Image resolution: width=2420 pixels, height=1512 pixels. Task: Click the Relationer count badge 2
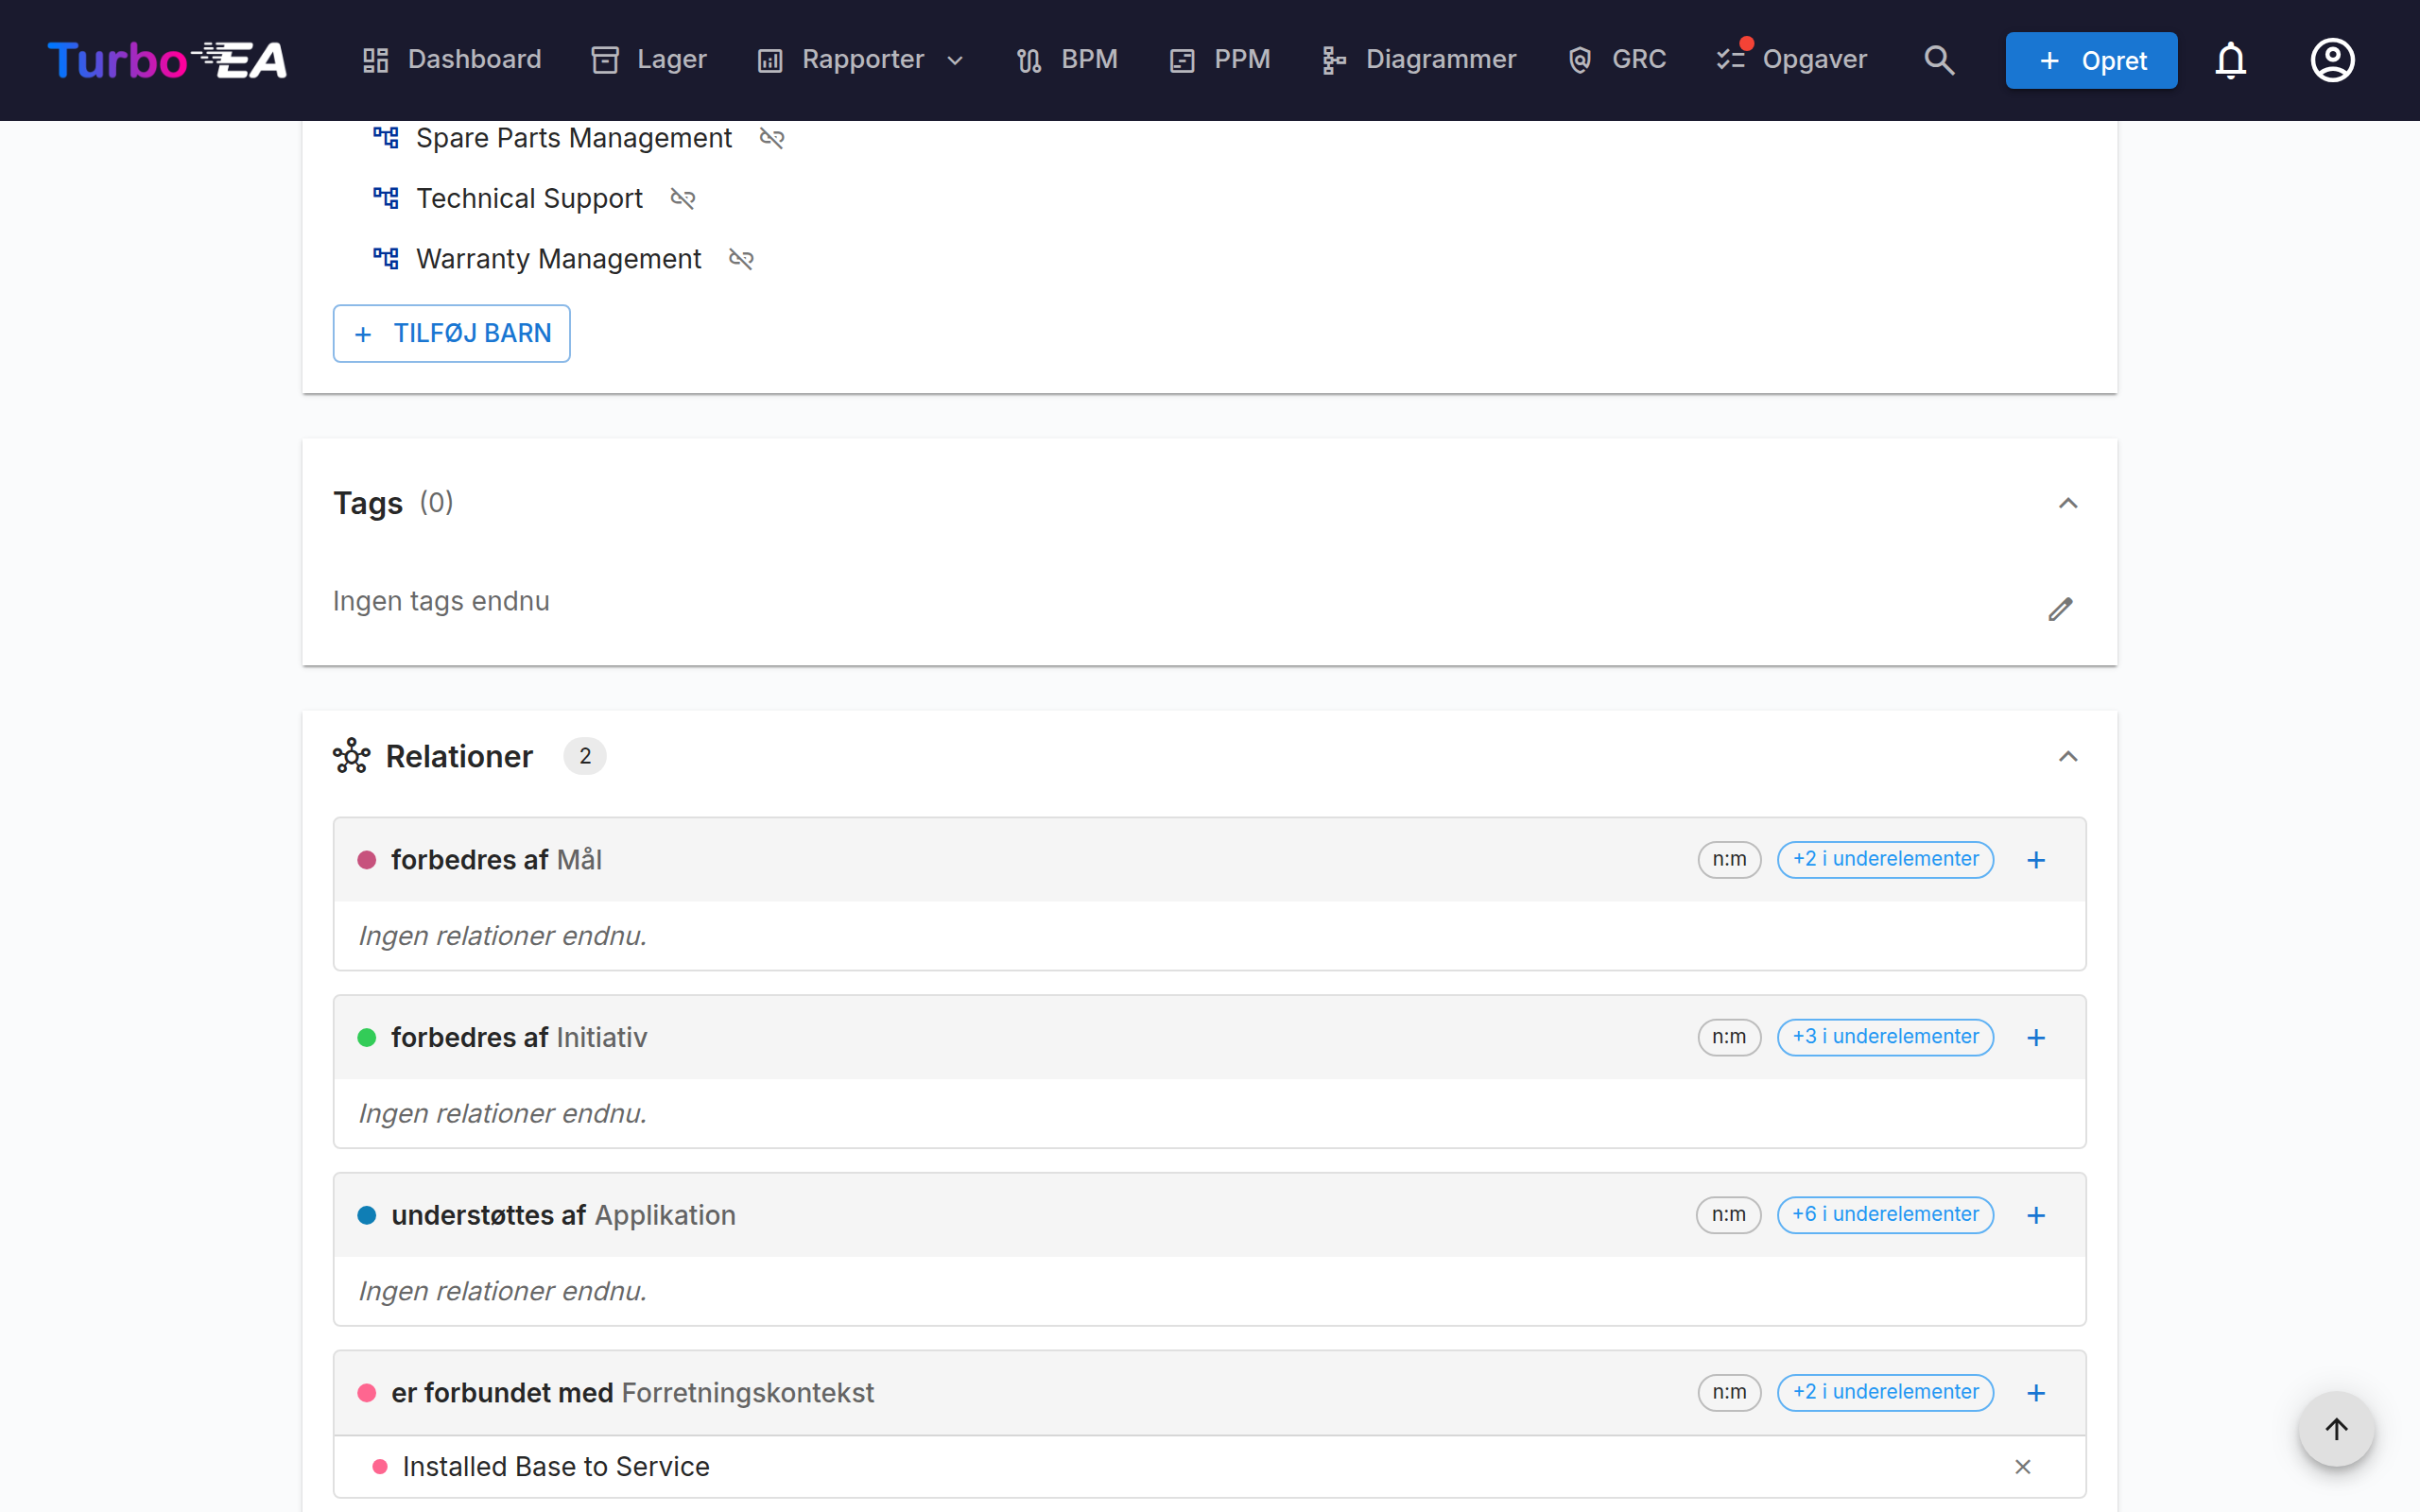(x=585, y=756)
